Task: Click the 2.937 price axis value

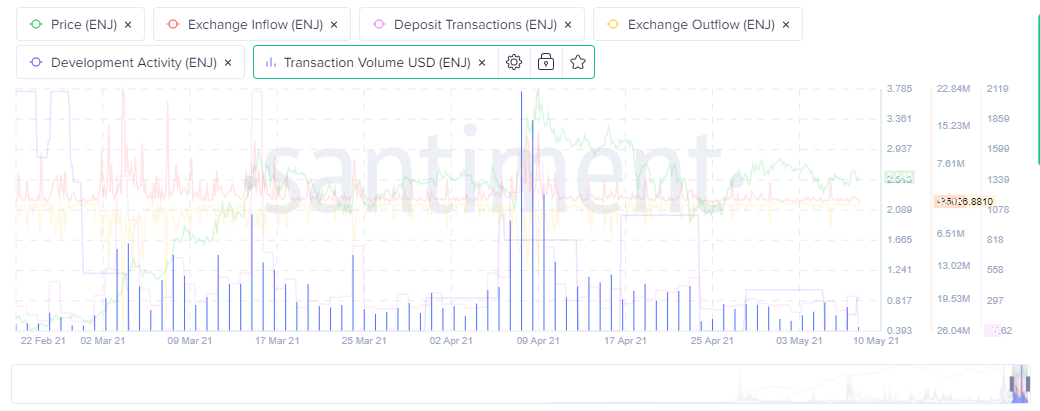Action: pyautogui.click(x=900, y=149)
